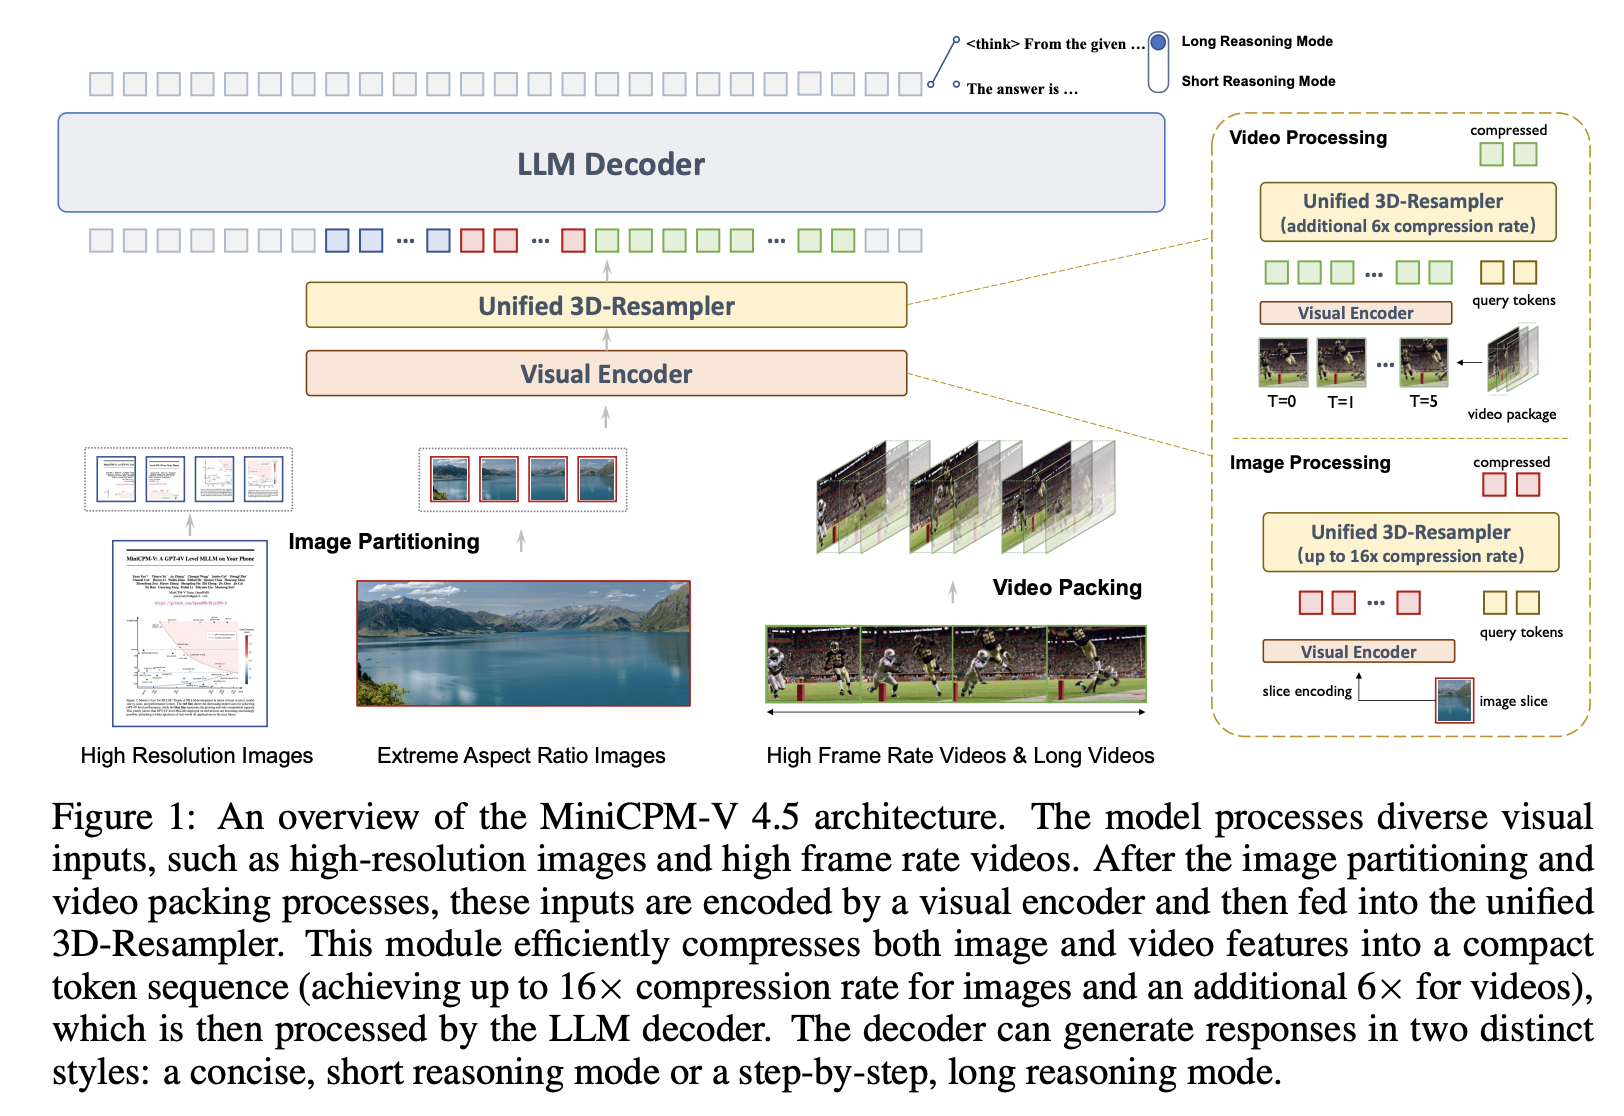Select the resampler box with additional 6x compression rate
The width and height of the screenshot is (1624, 1116).
(x=1408, y=212)
